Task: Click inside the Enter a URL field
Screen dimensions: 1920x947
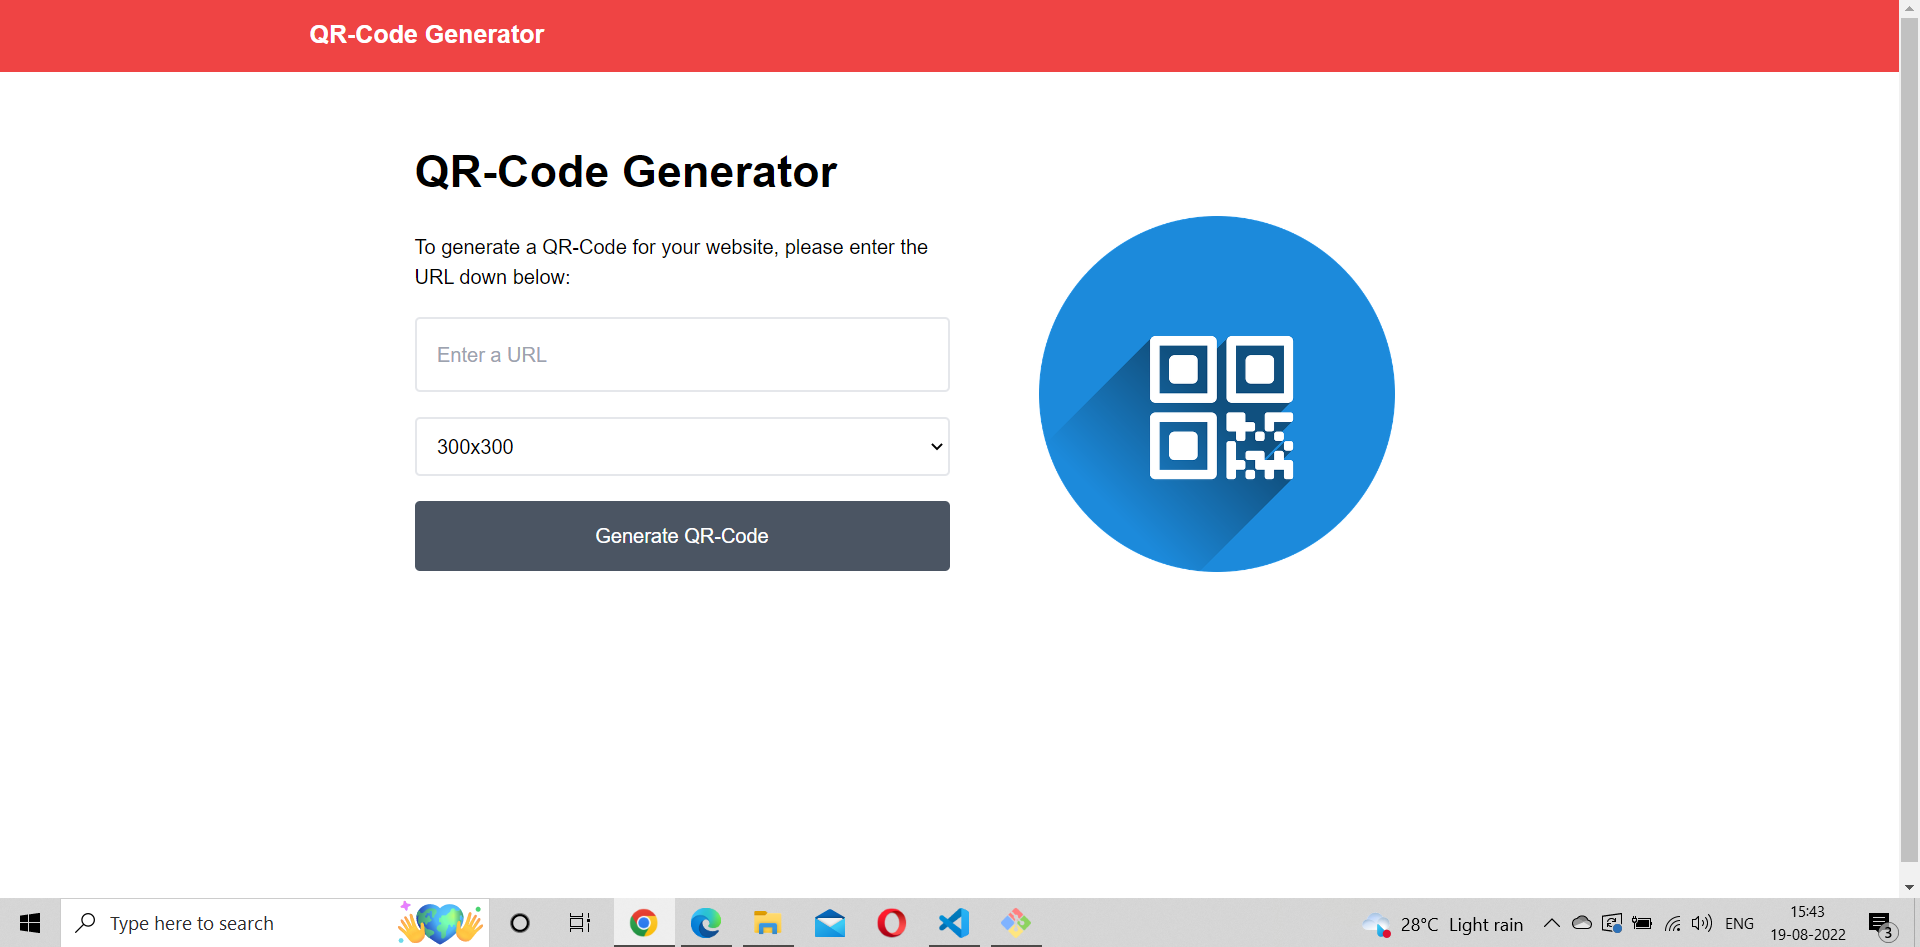Action: [x=682, y=354]
